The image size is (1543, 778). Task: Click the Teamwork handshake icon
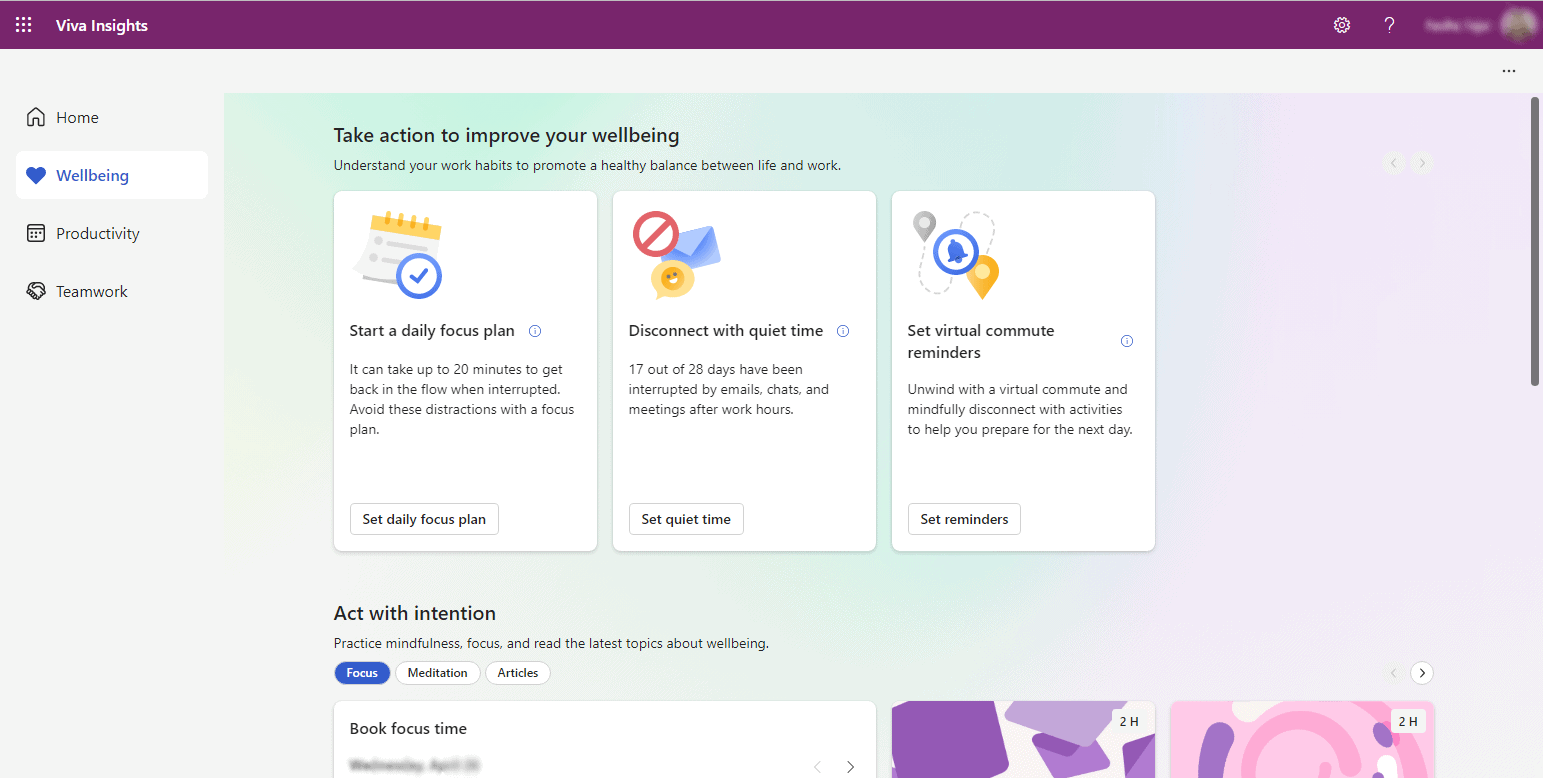click(36, 291)
